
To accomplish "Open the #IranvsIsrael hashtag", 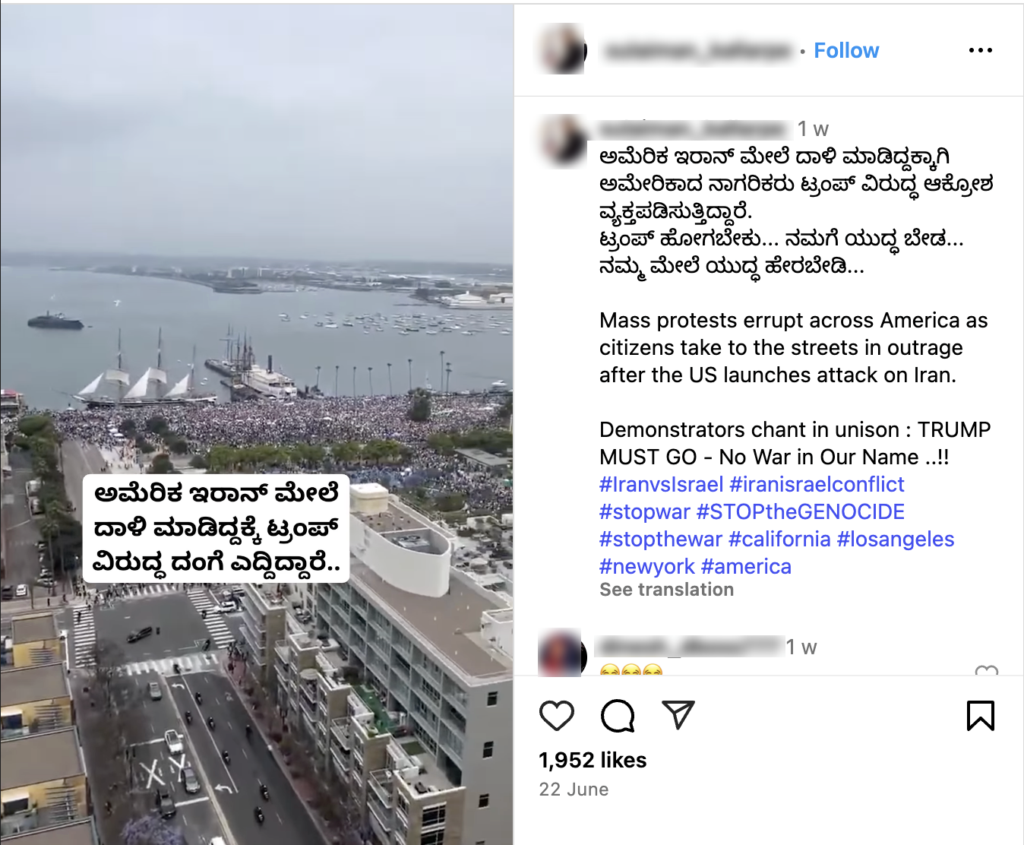I will 661,484.
